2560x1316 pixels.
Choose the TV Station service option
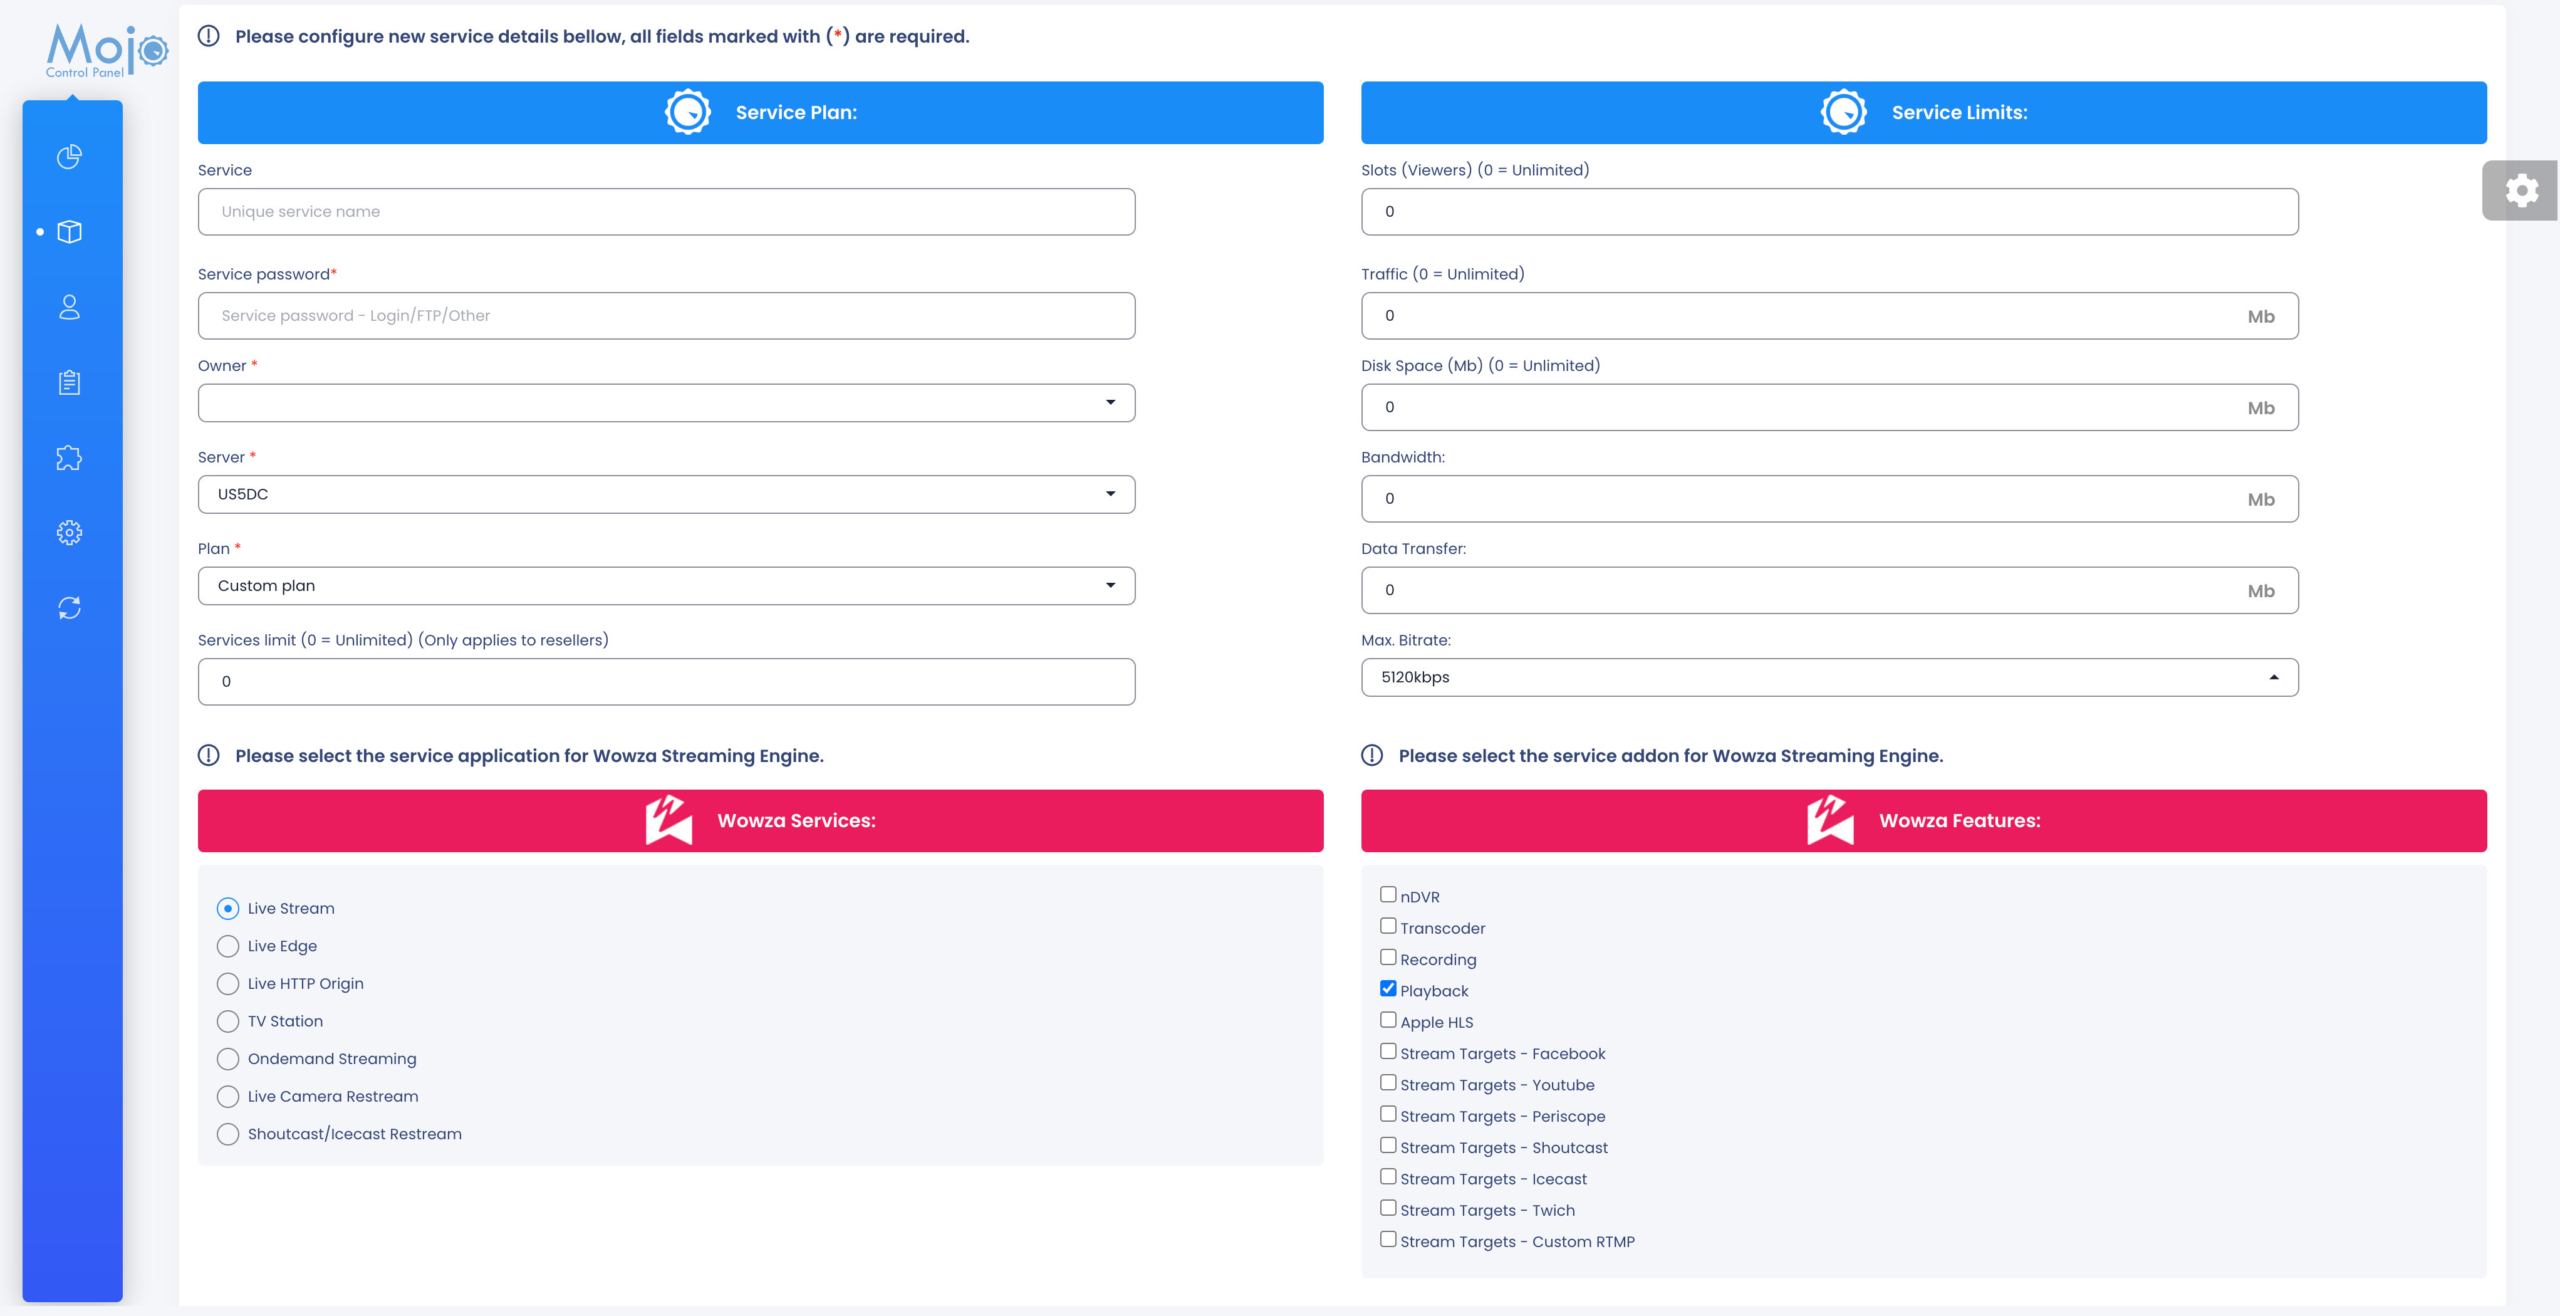[x=227, y=1021]
